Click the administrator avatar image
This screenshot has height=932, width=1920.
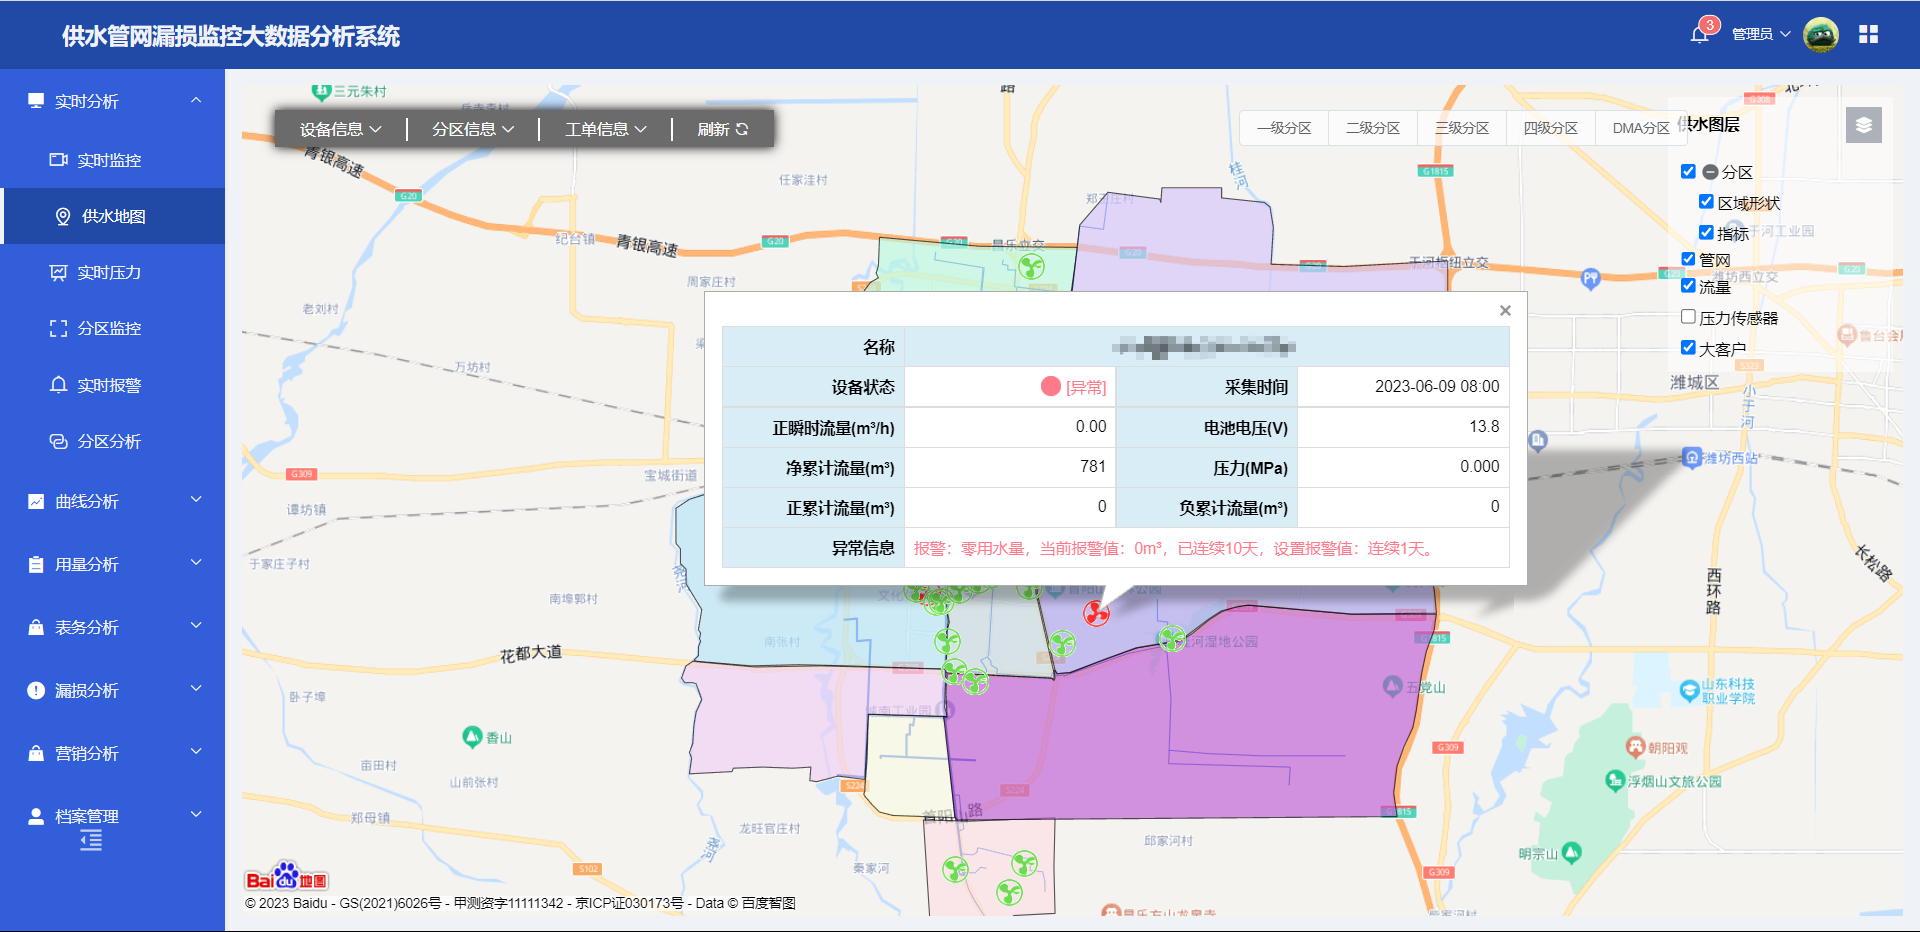(1820, 35)
